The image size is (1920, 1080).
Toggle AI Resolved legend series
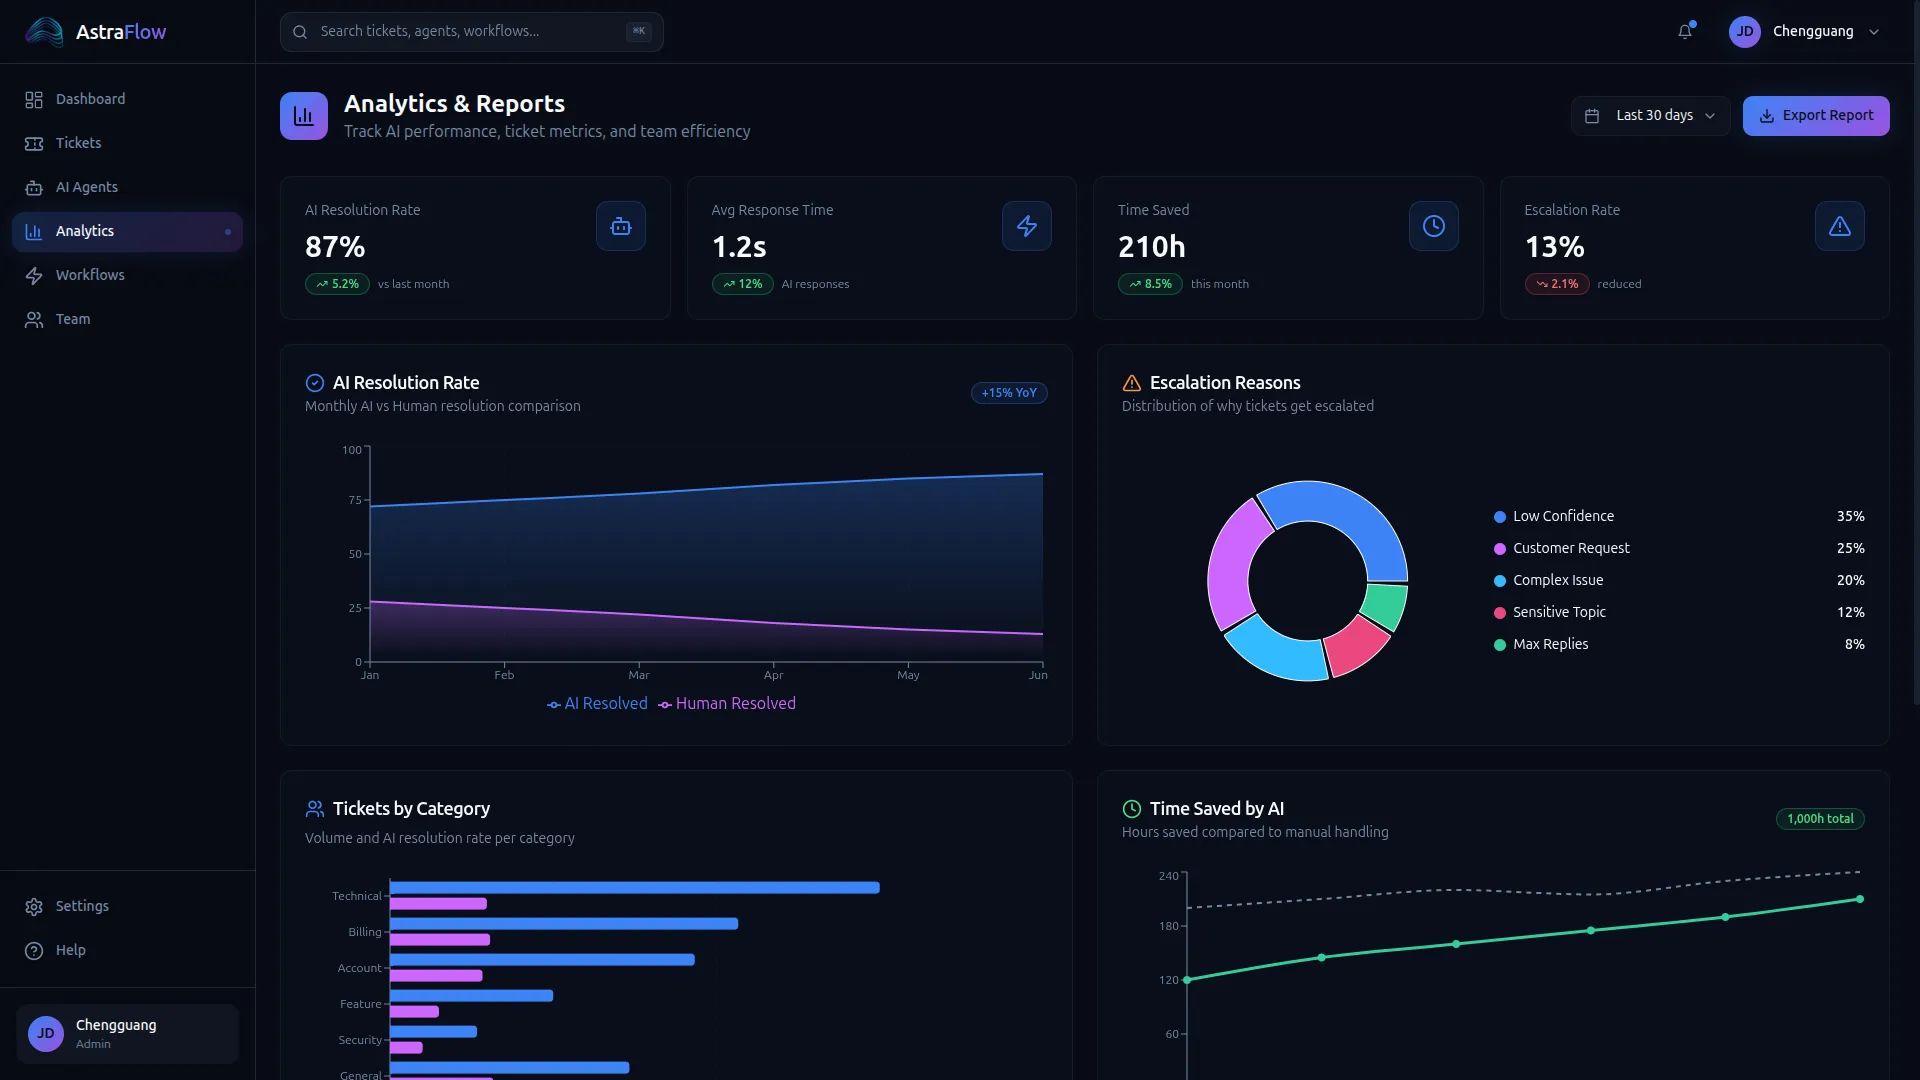(x=597, y=704)
